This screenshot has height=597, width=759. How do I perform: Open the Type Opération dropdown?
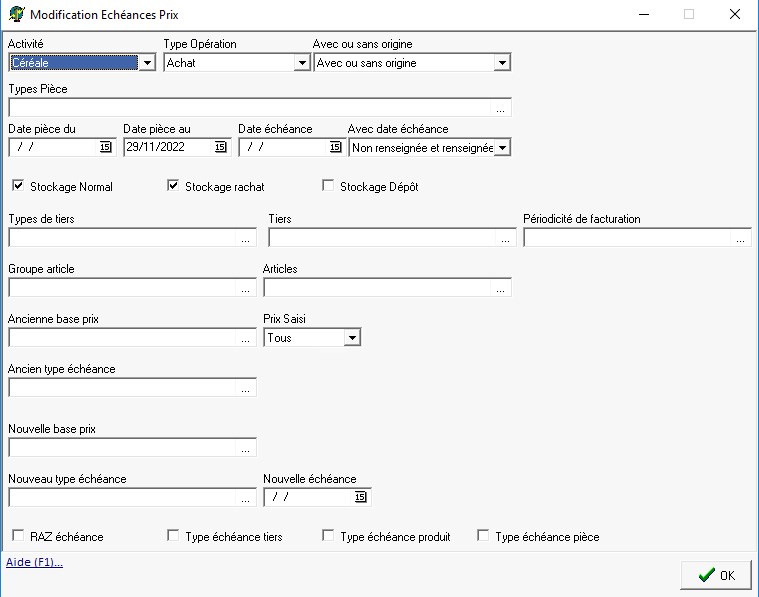point(301,63)
